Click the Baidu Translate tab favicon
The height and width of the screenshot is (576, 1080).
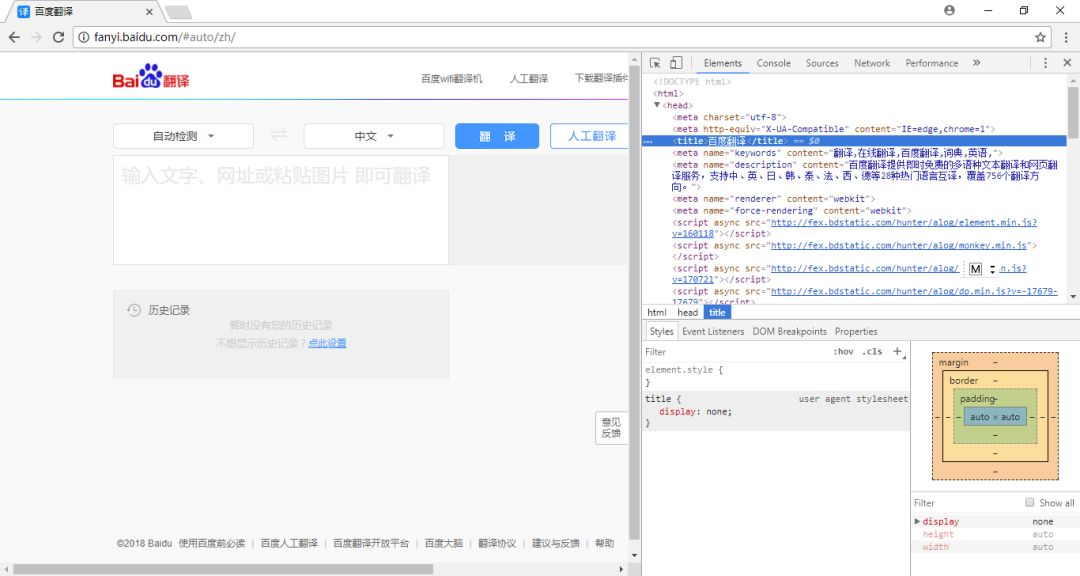click(23, 12)
